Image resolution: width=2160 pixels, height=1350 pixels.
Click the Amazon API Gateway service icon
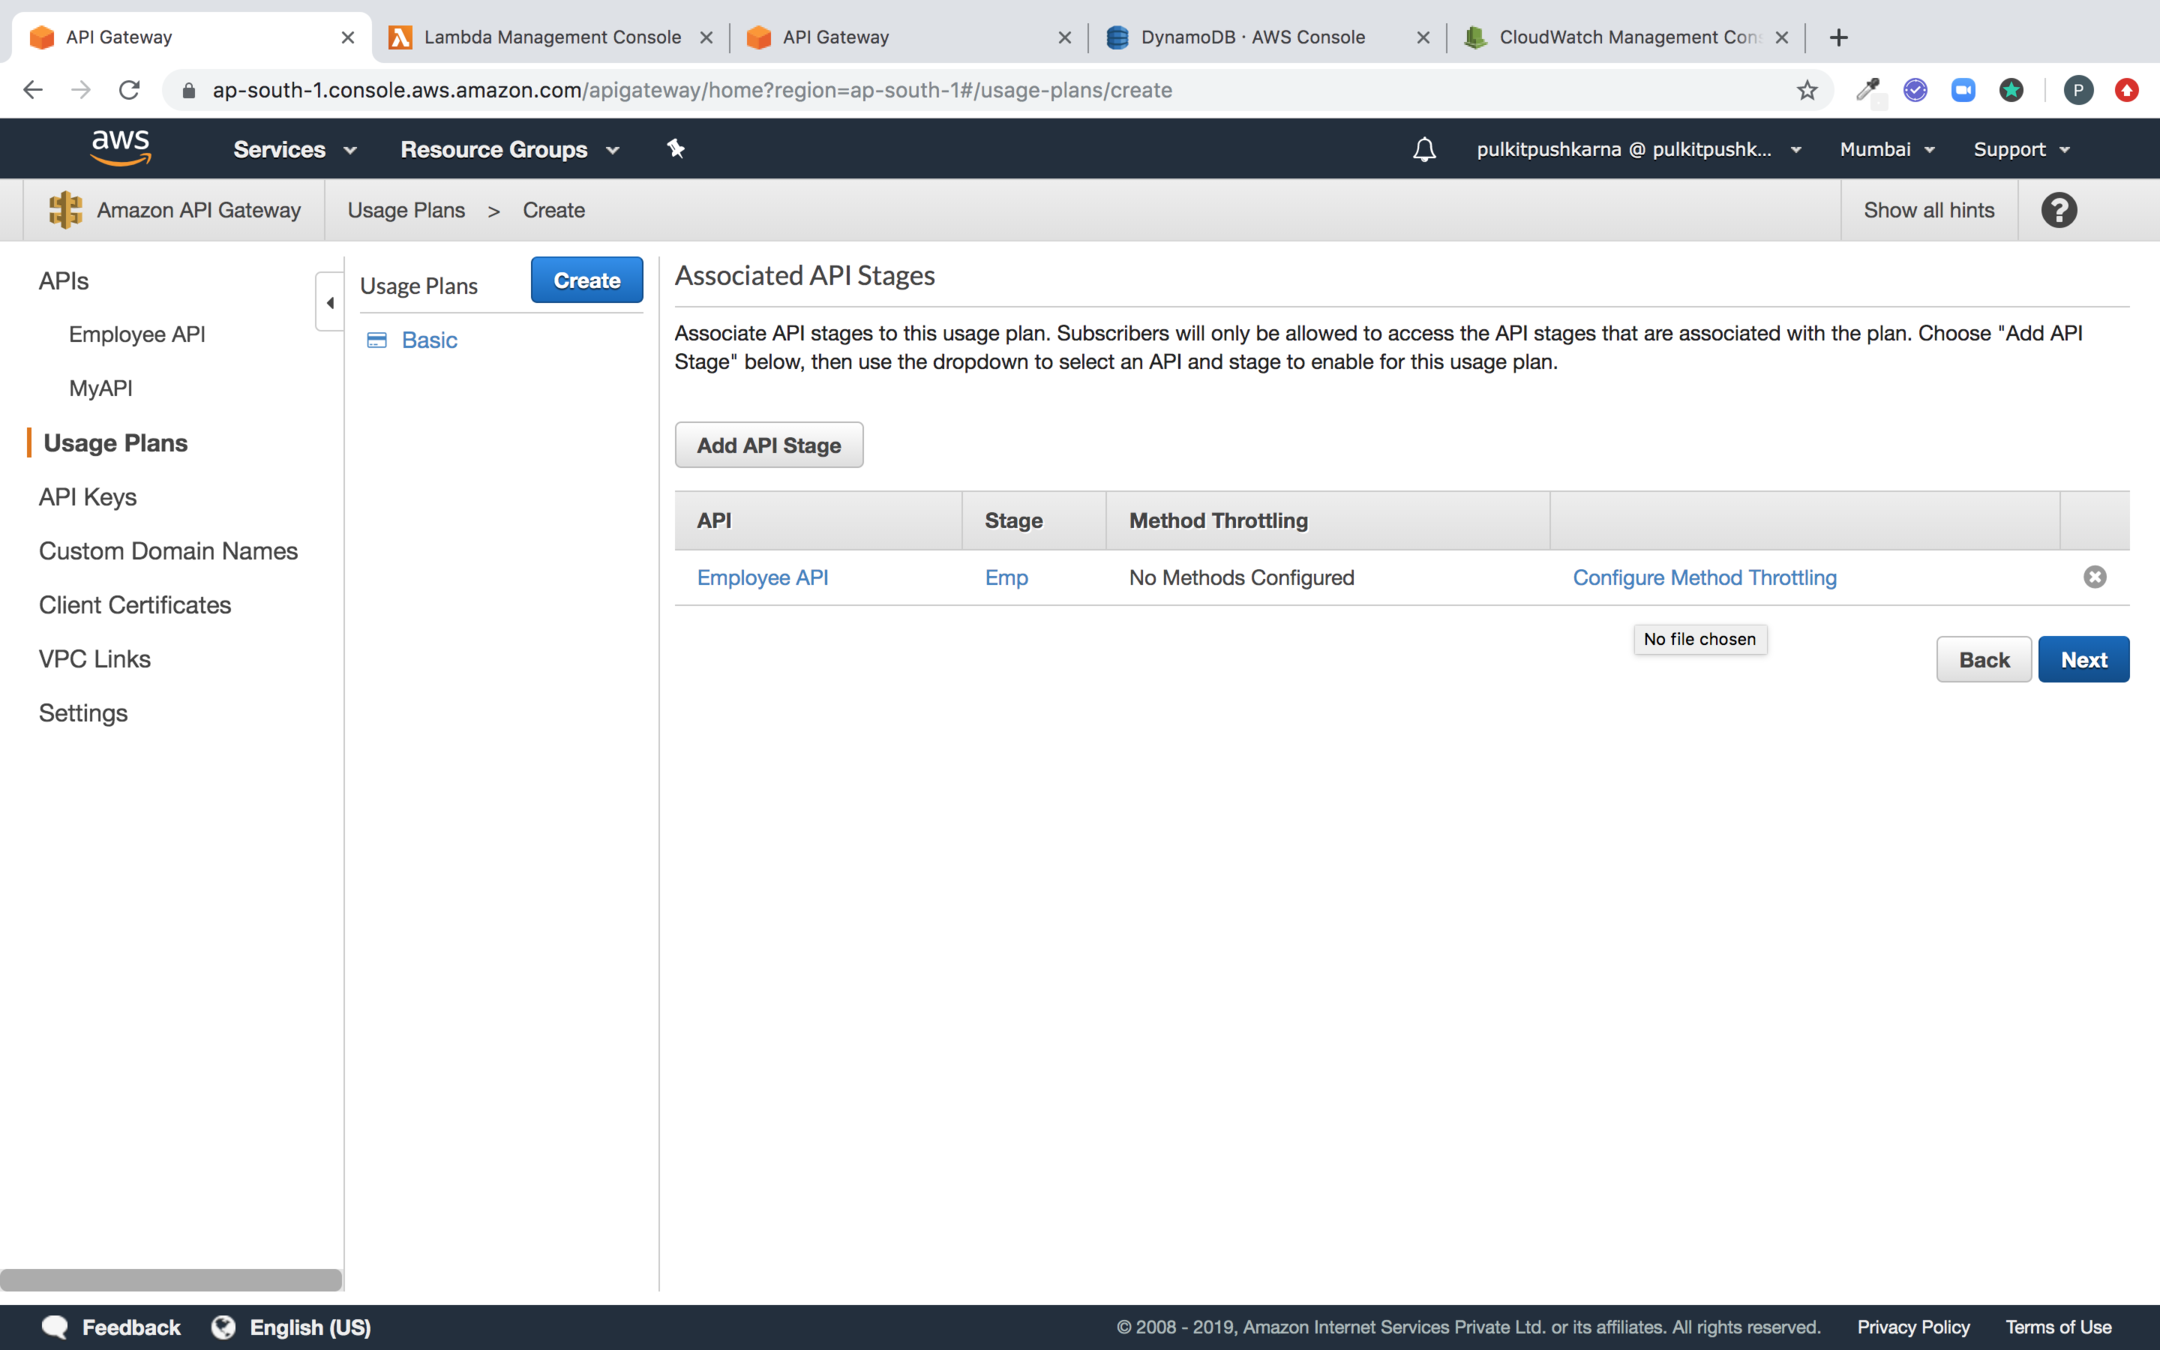65,210
